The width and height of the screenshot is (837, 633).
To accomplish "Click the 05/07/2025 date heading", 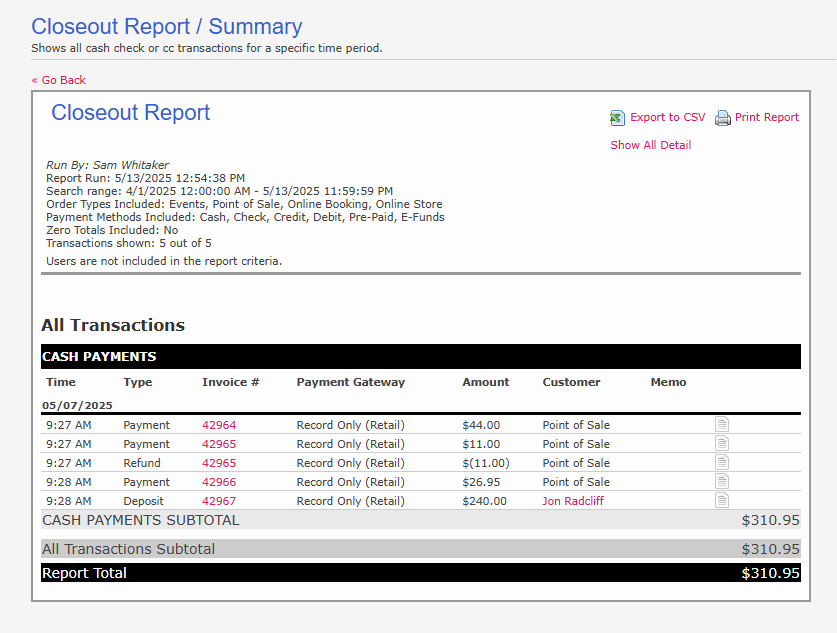I will [77, 406].
